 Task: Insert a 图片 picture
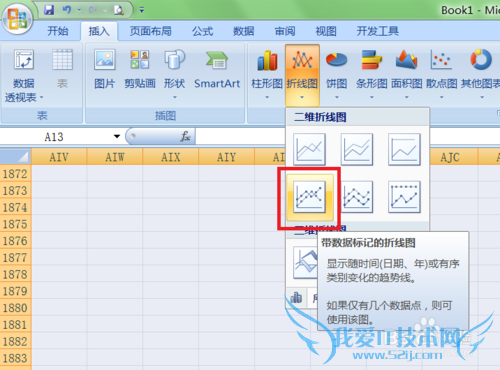tap(105, 69)
